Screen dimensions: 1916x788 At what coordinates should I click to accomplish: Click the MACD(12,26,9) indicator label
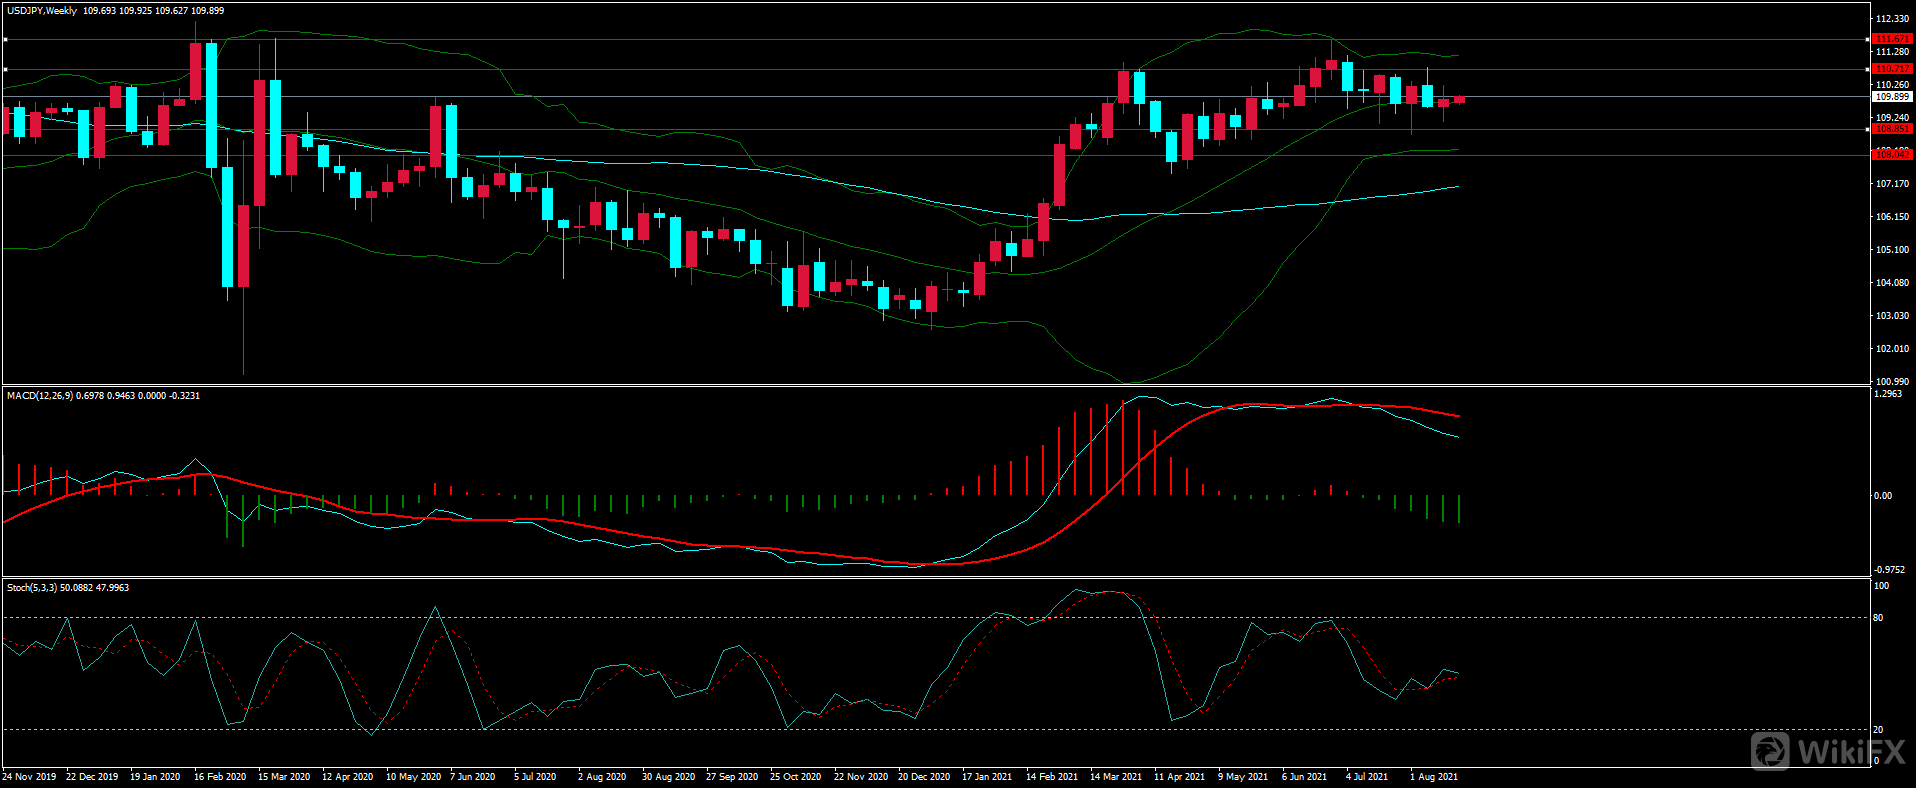tap(39, 396)
